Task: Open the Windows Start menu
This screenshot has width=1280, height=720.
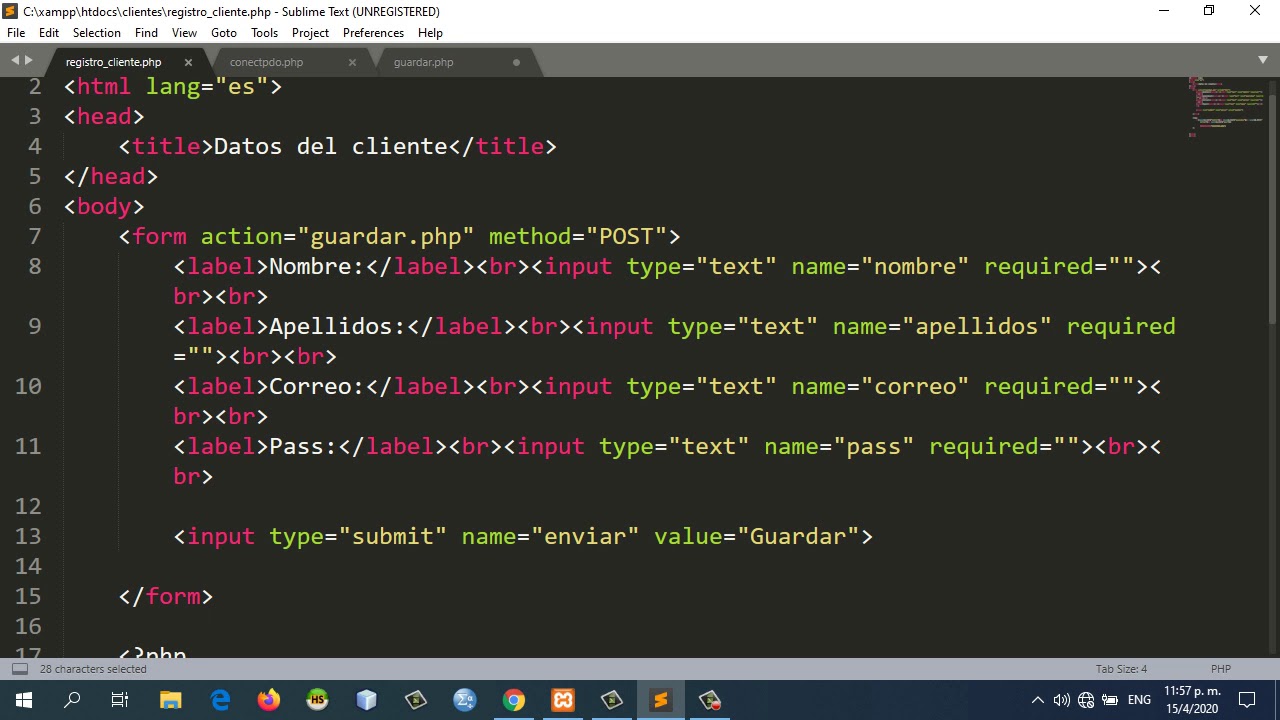Action: [x=24, y=700]
